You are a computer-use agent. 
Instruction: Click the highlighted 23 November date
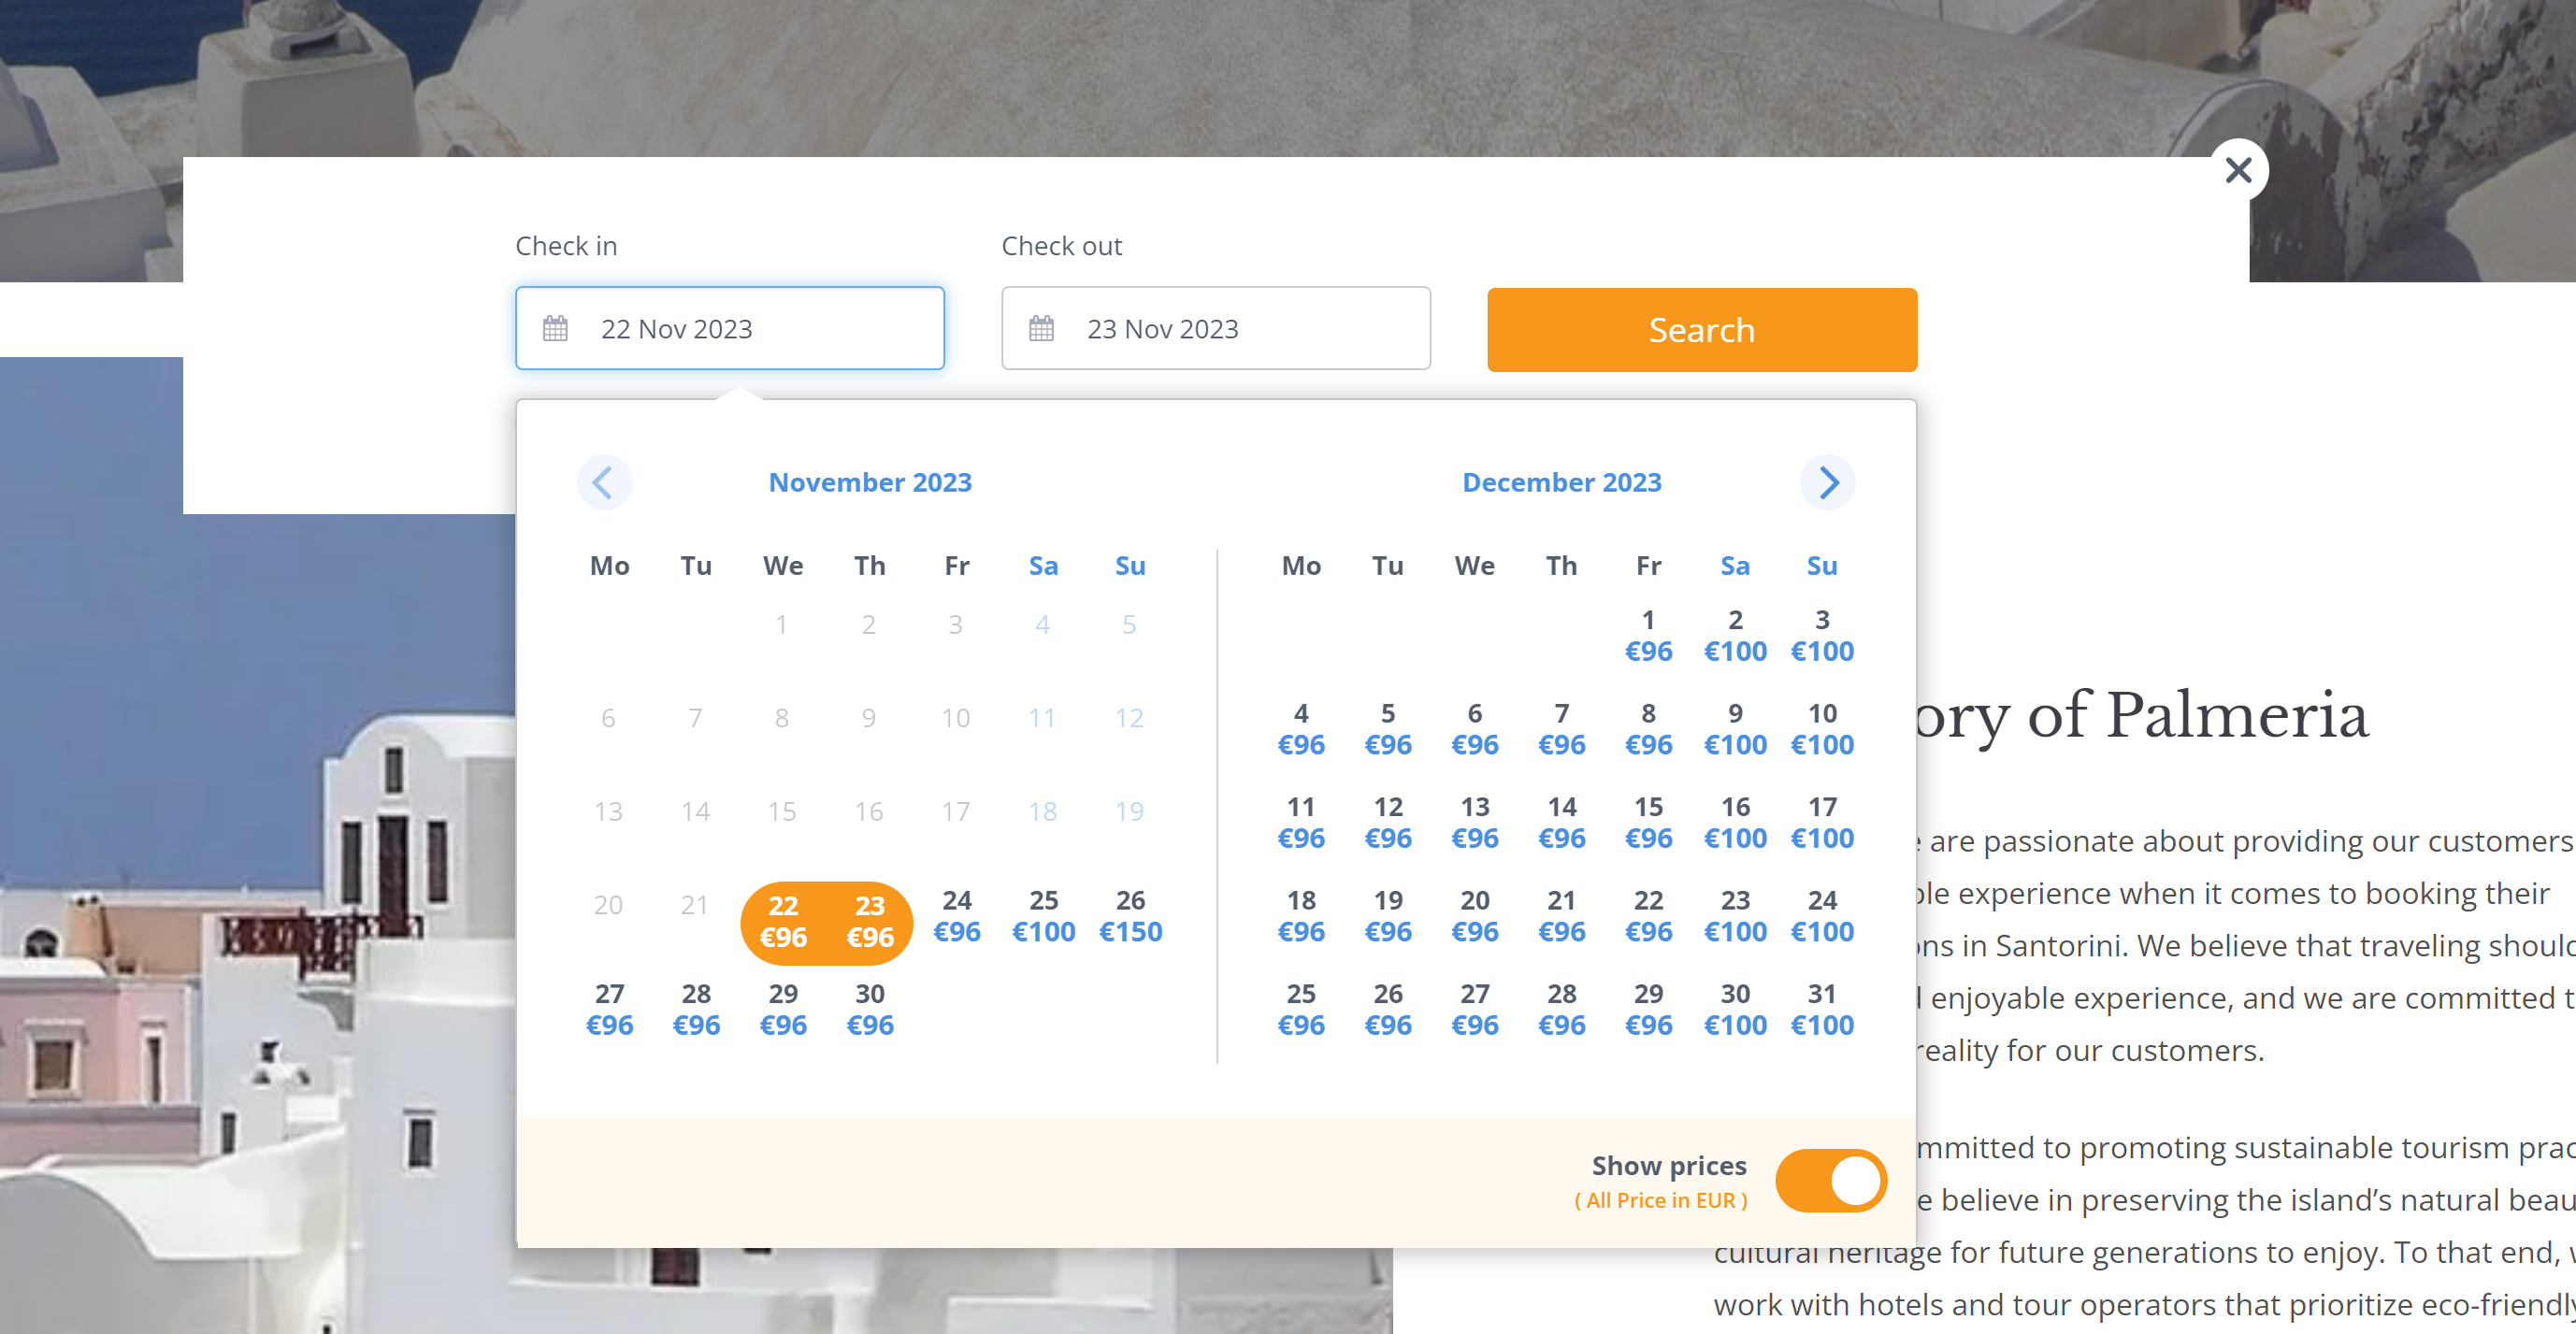pos(869,921)
